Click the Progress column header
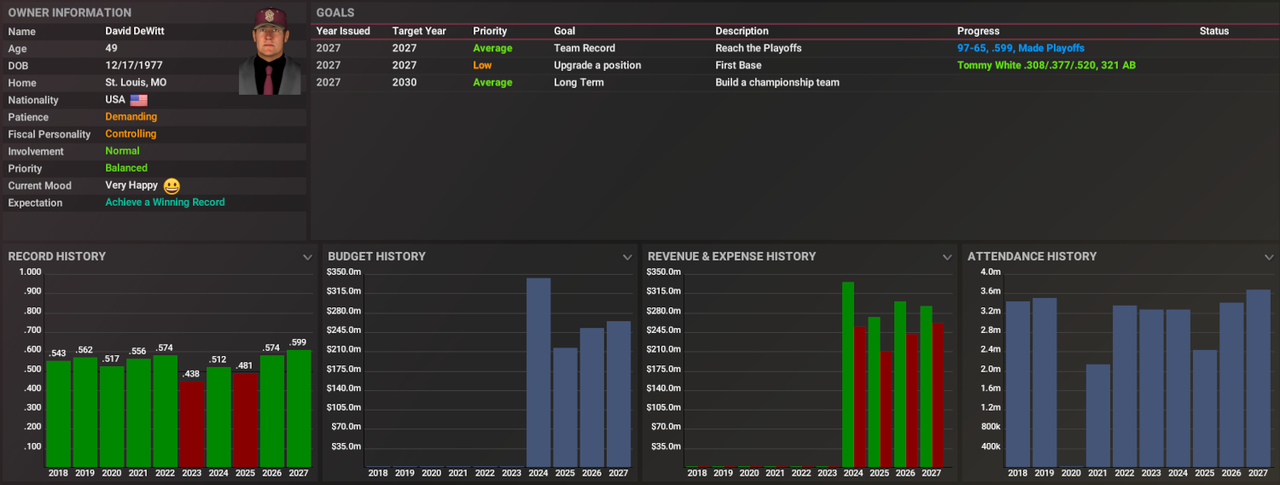 pos(978,31)
